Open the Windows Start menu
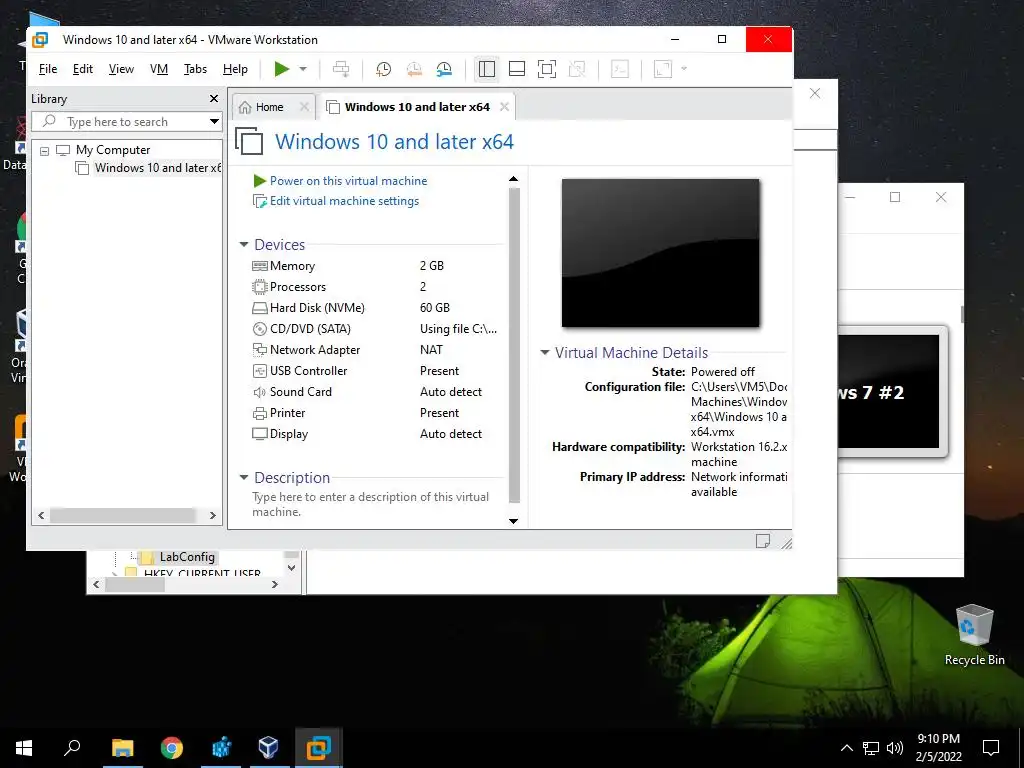Viewport: 1024px width, 768px height. coord(24,748)
